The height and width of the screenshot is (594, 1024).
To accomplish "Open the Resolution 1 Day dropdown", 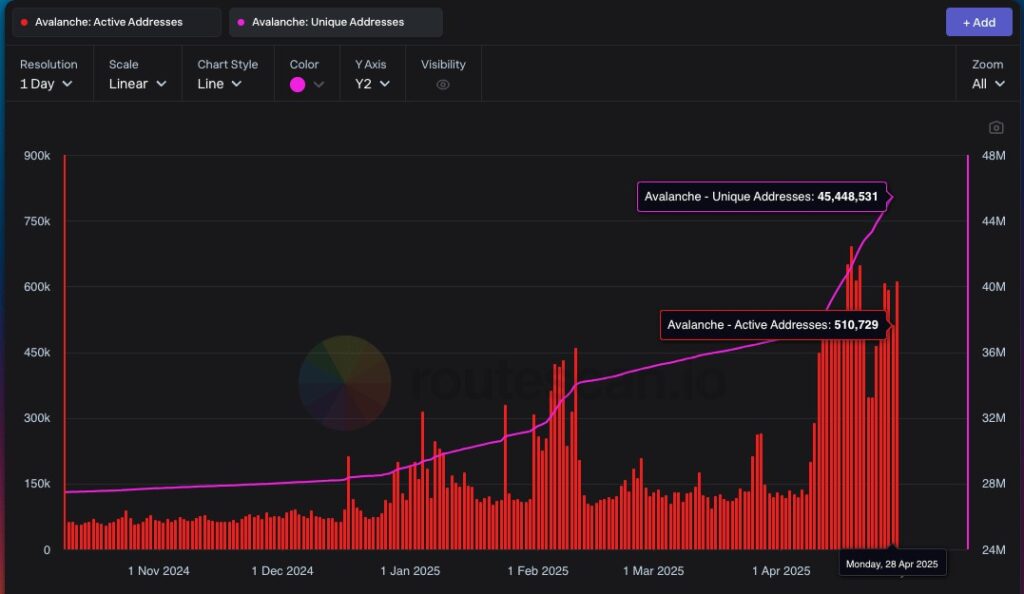I will [46, 84].
